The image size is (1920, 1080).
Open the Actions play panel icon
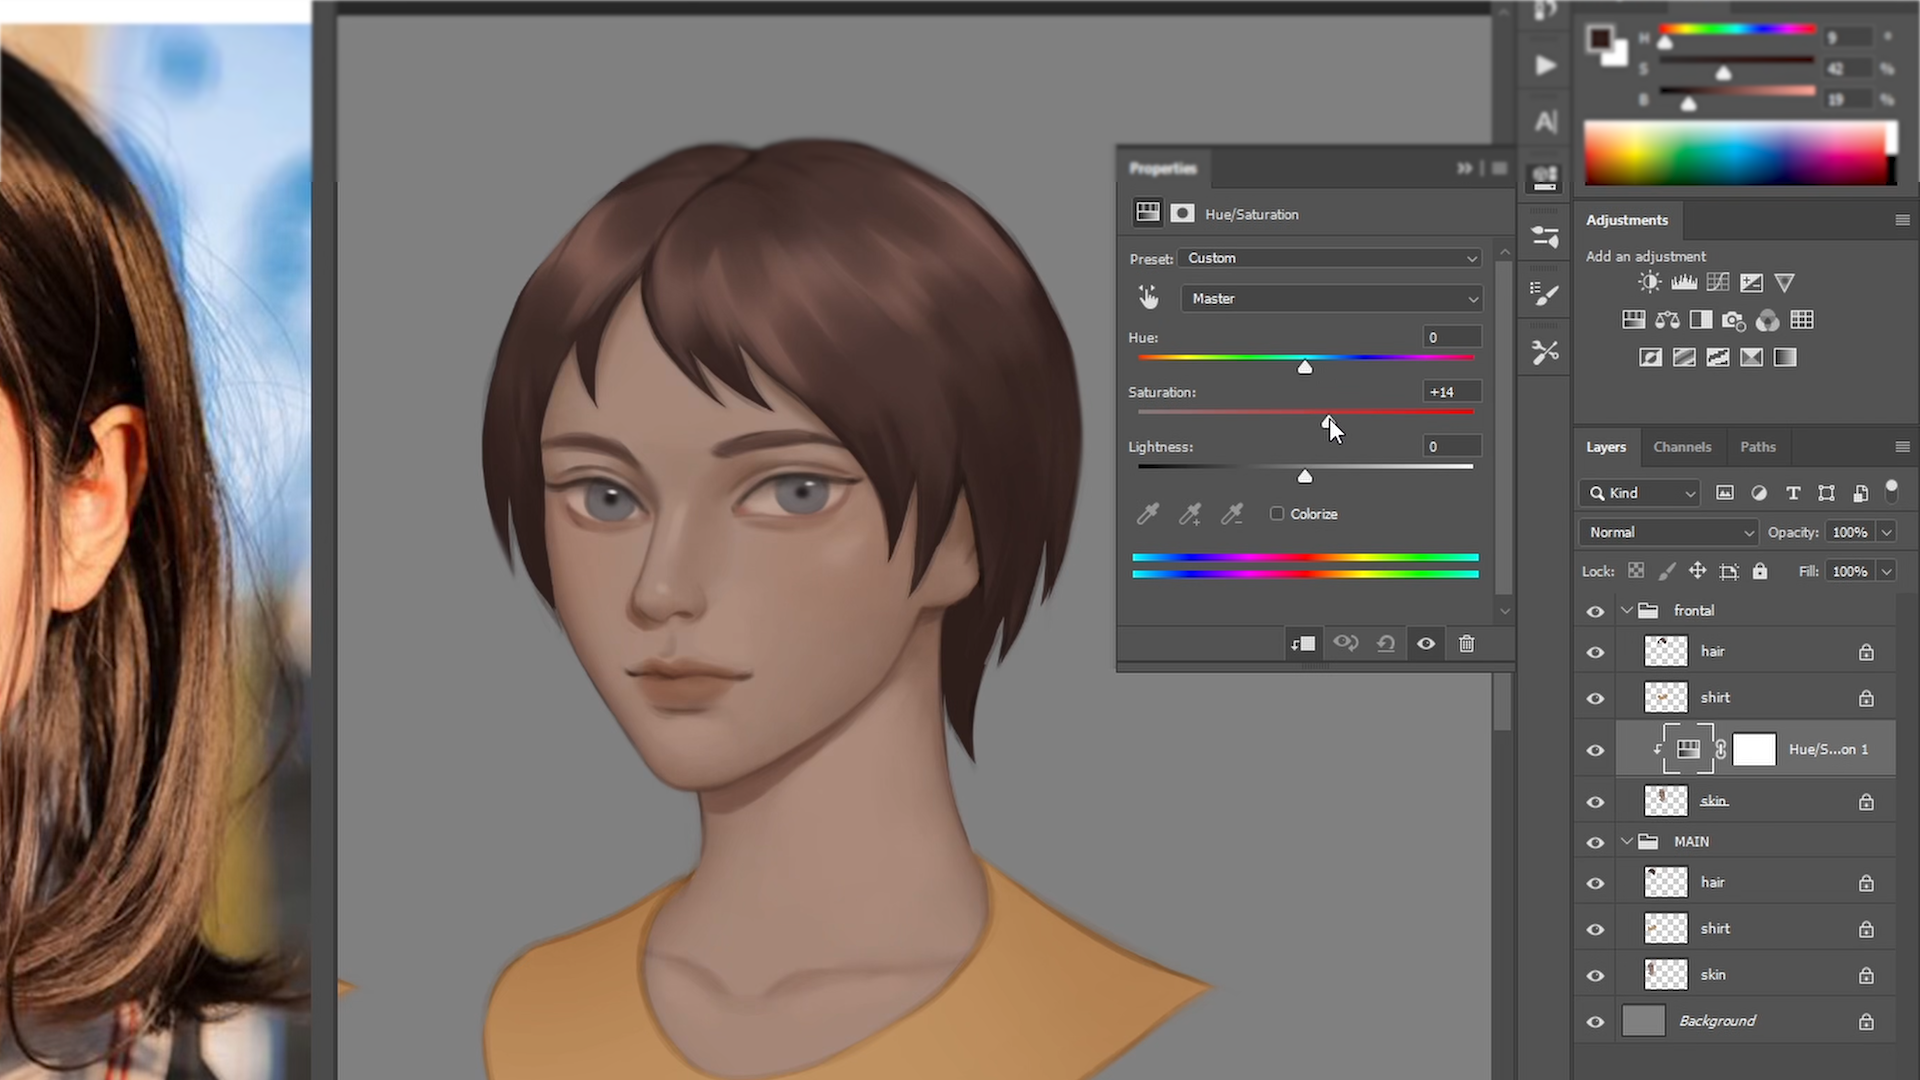pos(1546,66)
